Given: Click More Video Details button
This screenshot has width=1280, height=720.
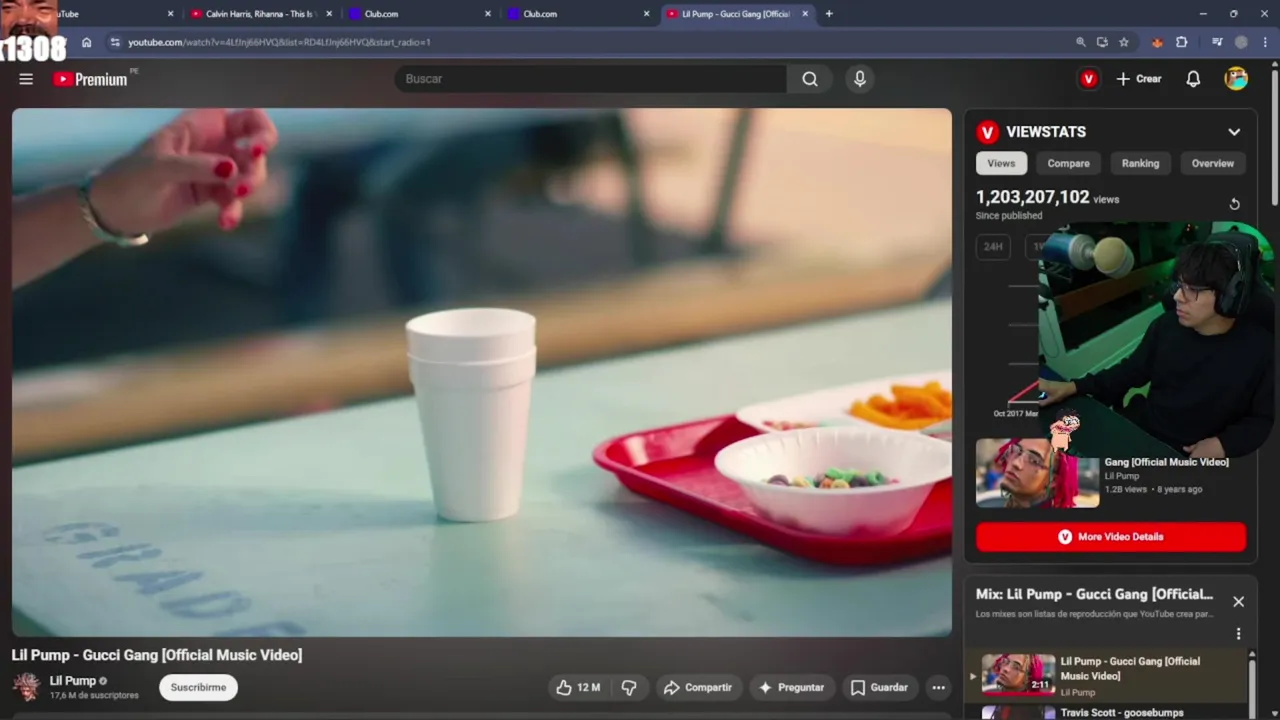Looking at the screenshot, I should [x=1111, y=537].
